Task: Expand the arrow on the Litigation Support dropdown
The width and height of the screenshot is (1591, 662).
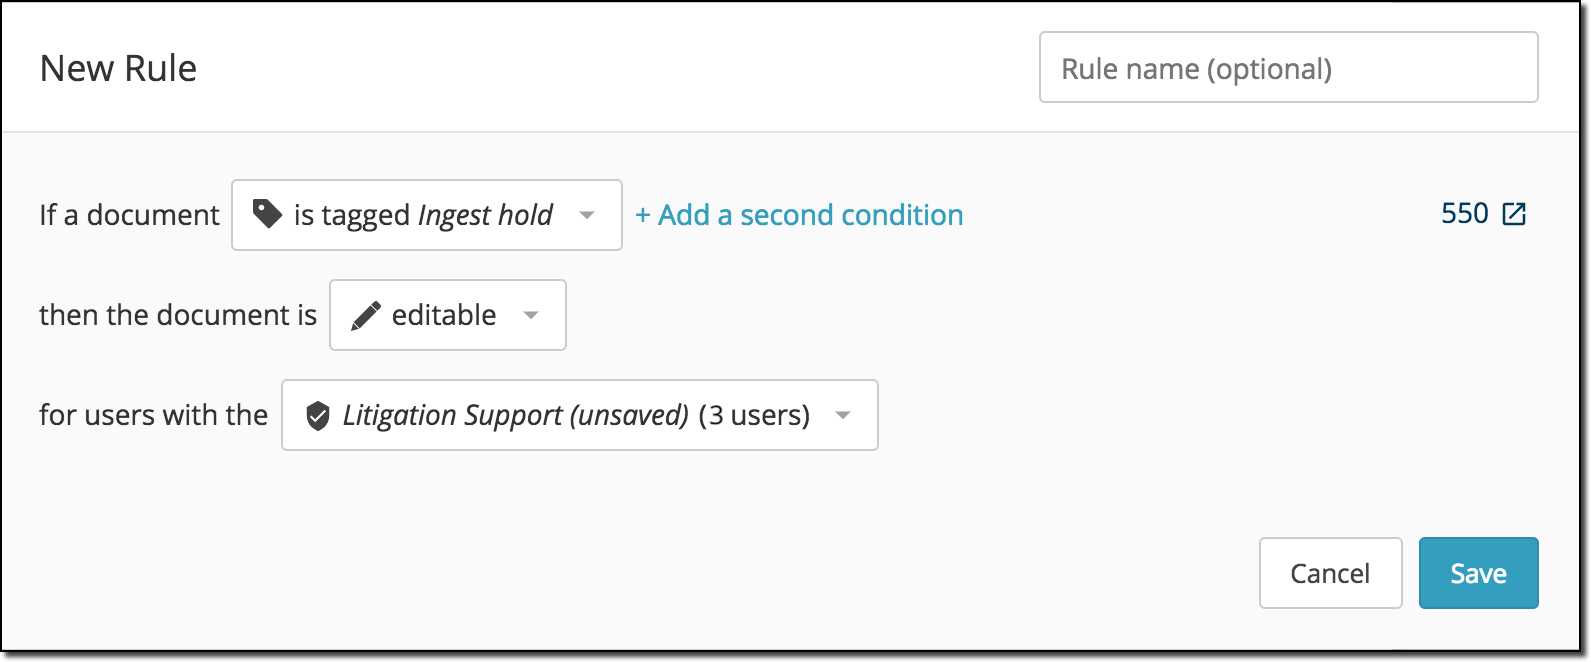Action: tap(843, 415)
